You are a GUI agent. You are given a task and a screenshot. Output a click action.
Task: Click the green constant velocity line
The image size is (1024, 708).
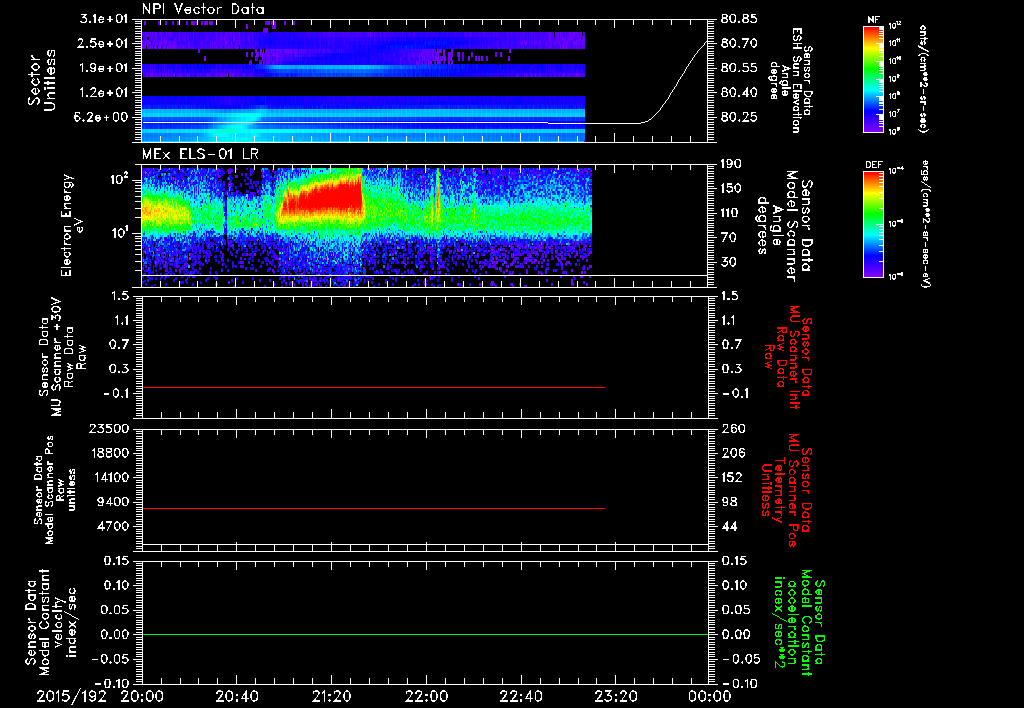coord(424,635)
